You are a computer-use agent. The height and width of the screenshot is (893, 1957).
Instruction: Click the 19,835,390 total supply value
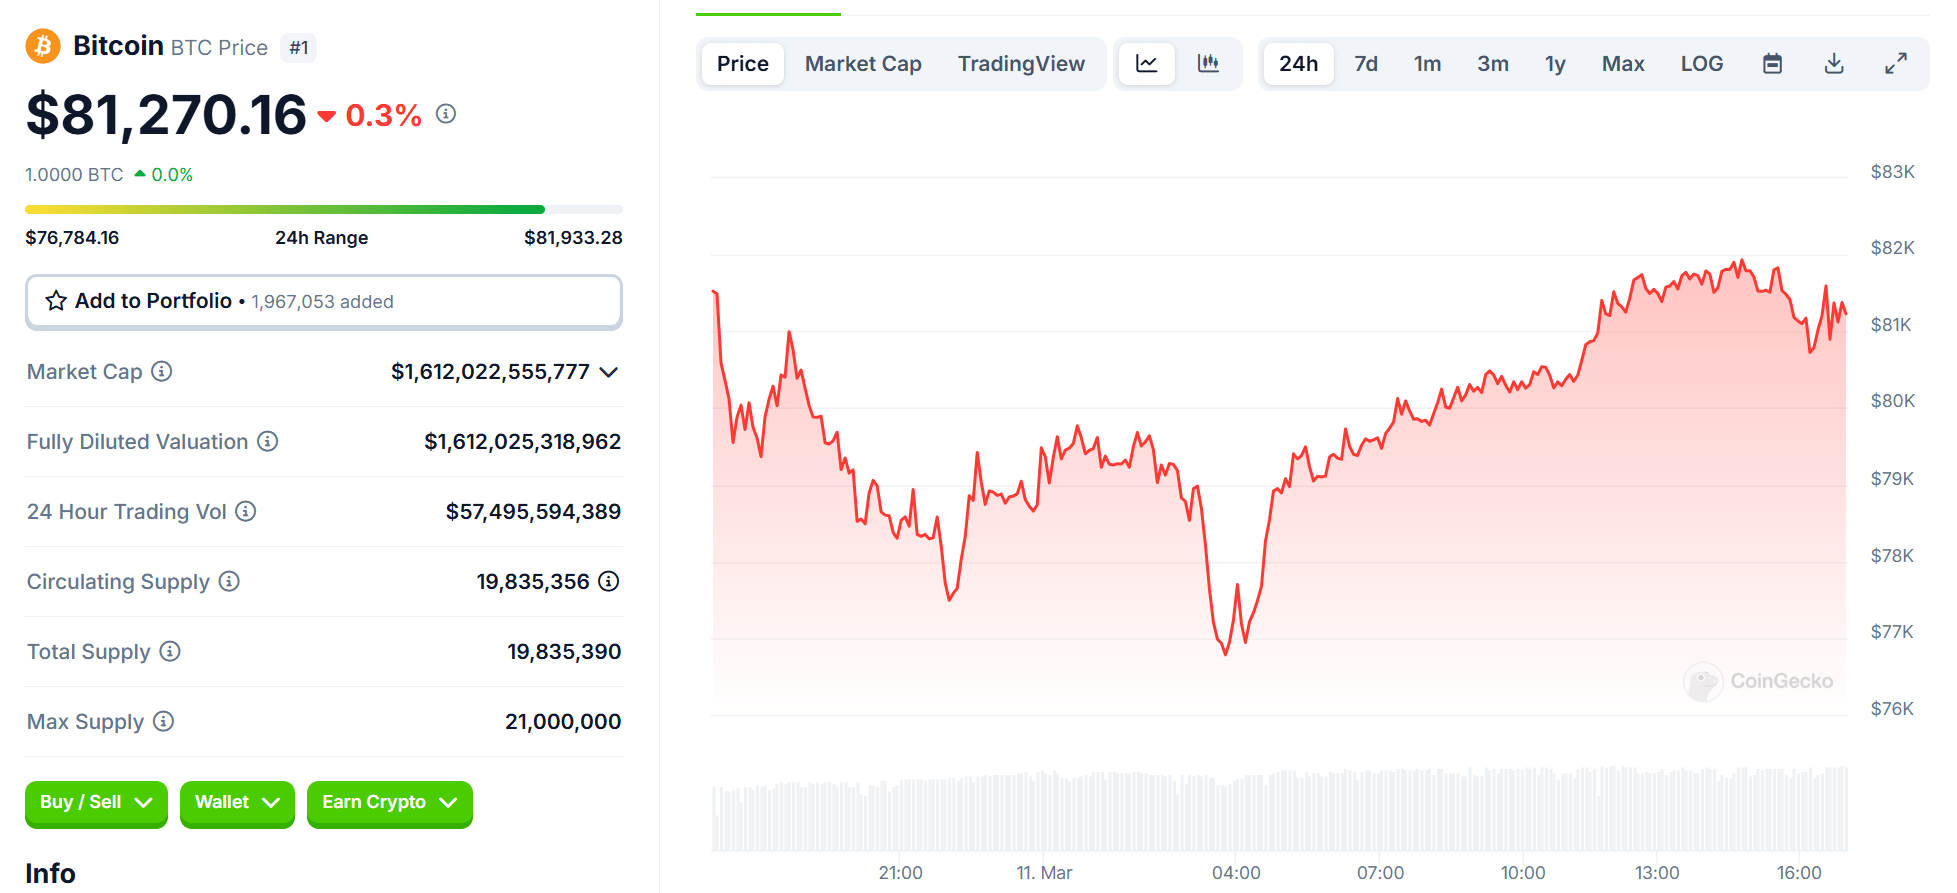click(564, 651)
